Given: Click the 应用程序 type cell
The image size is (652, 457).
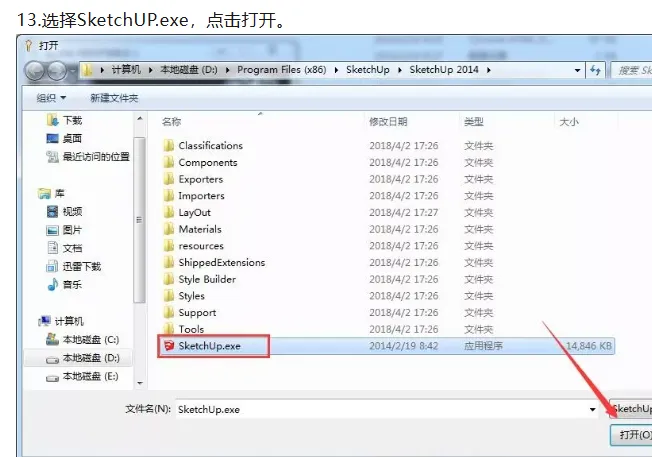Looking at the screenshot, I should (483, 346).
